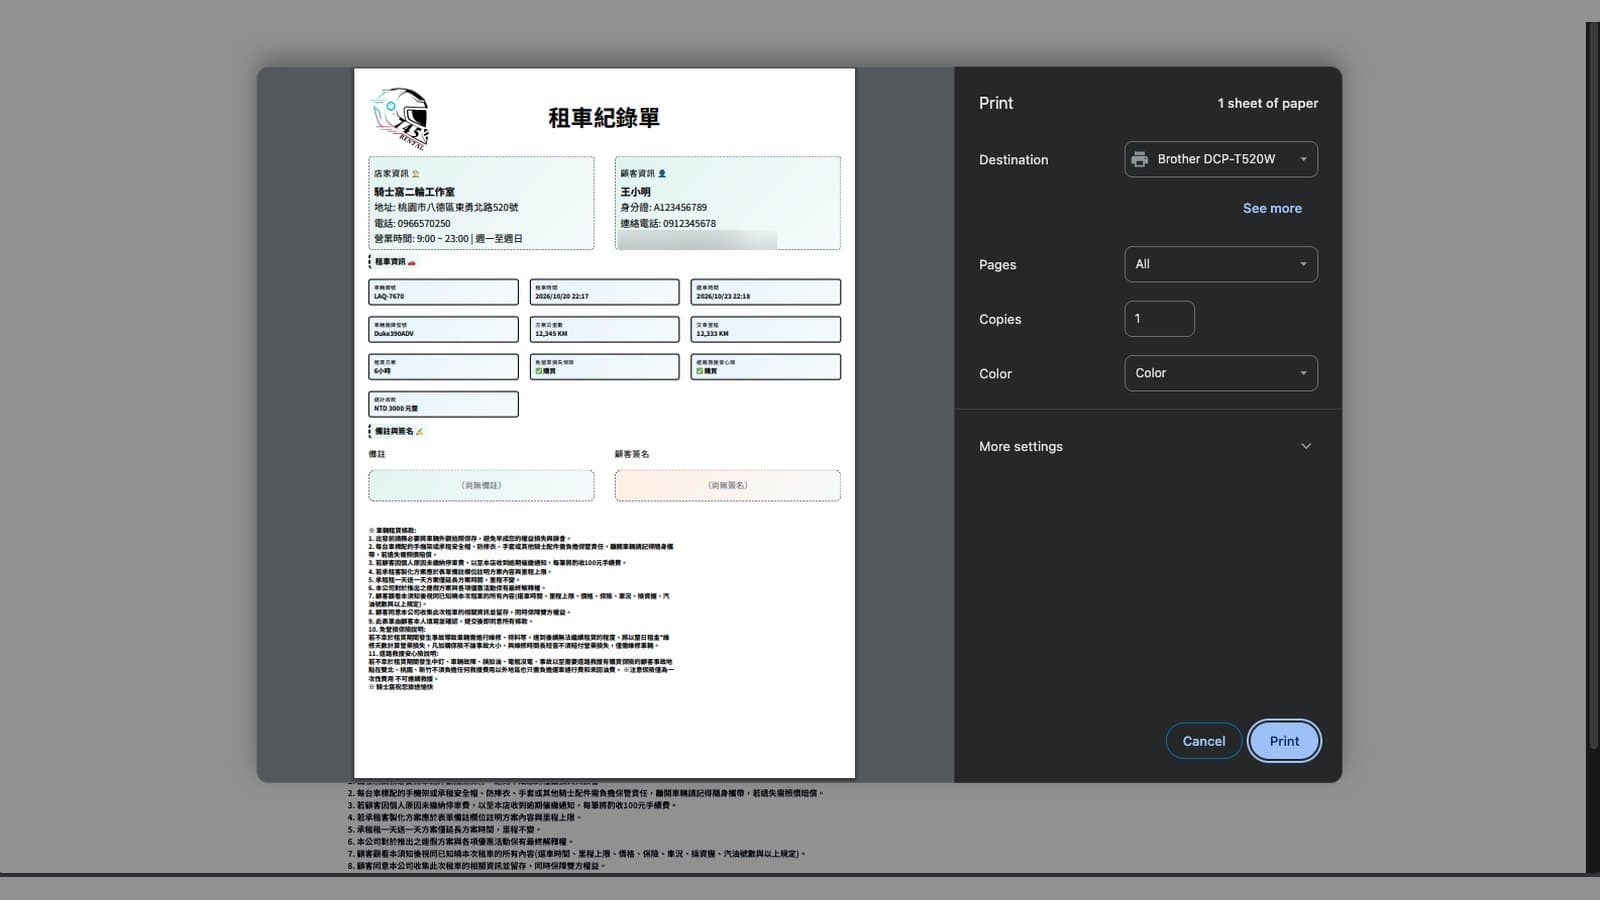Click the NTD 3000 元整 total field
Image resolution: width=1600 pixels, height=900 pixels.
point(443,404)
